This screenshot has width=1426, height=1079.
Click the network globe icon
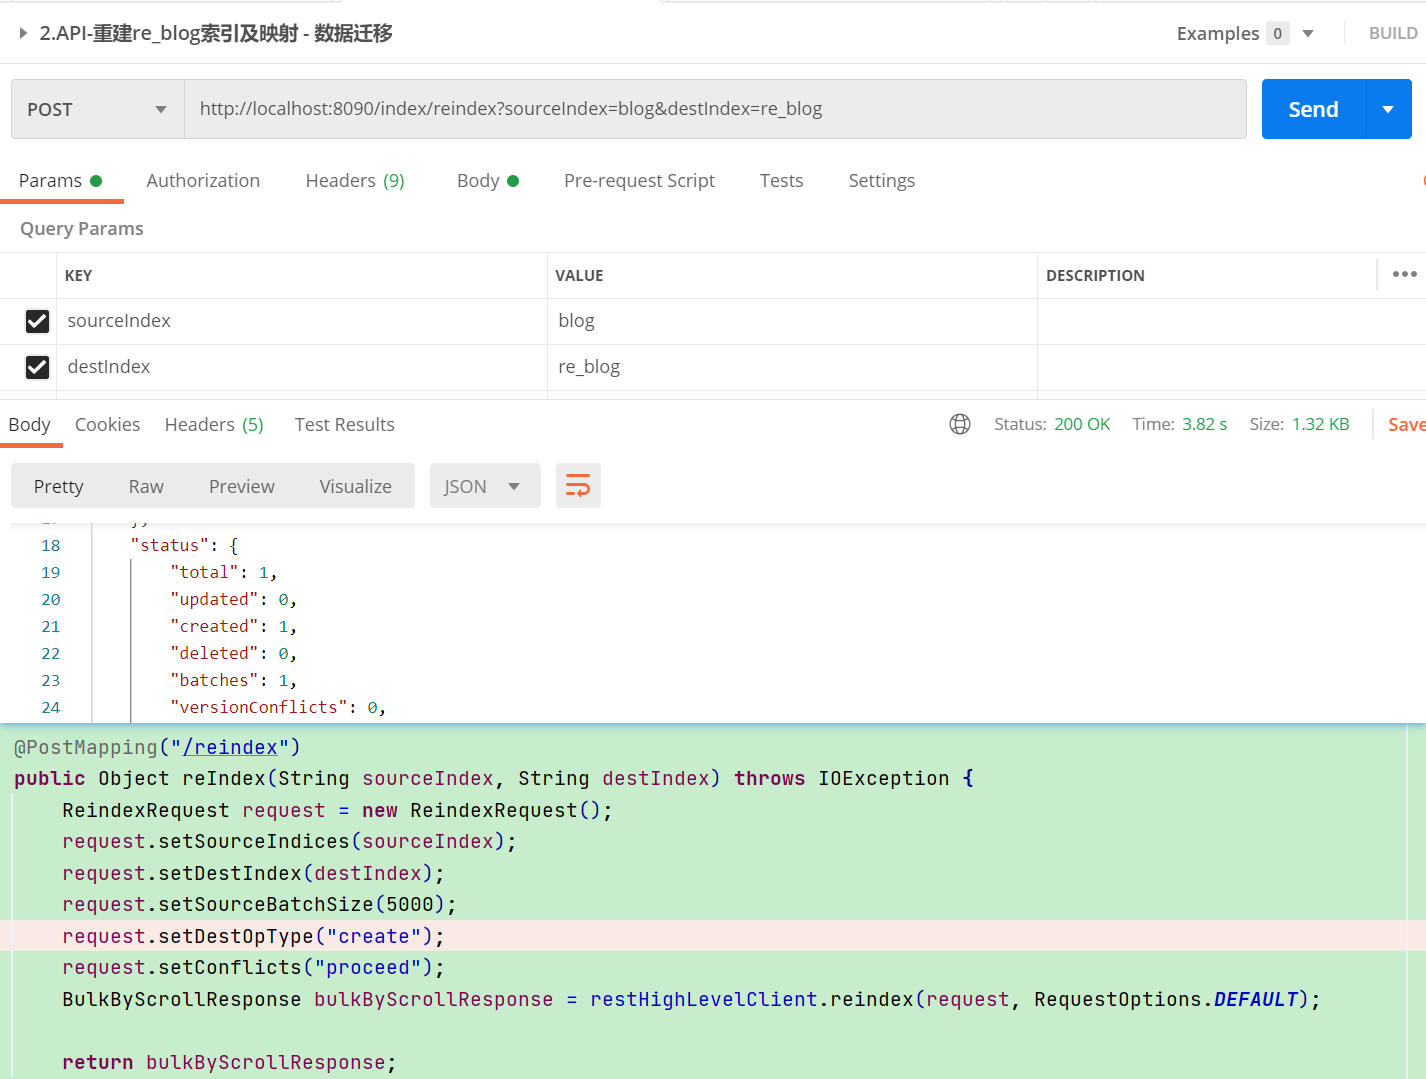pyautogui.click(x=960, y=424)
